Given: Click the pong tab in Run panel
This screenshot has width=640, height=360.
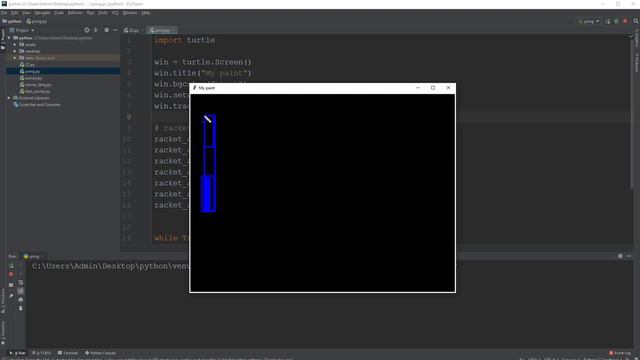Looking at the screenshot, I should pyautogui.click(x=33, y=256).
